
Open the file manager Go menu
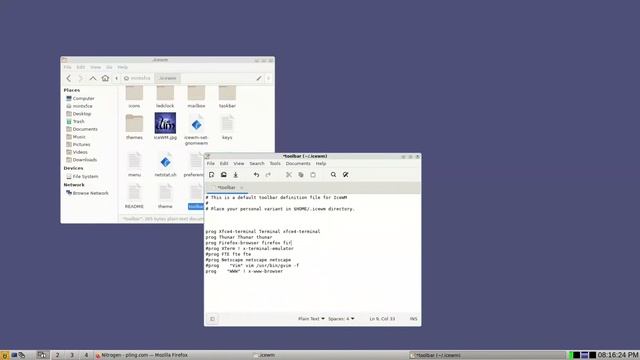point(109,67)
